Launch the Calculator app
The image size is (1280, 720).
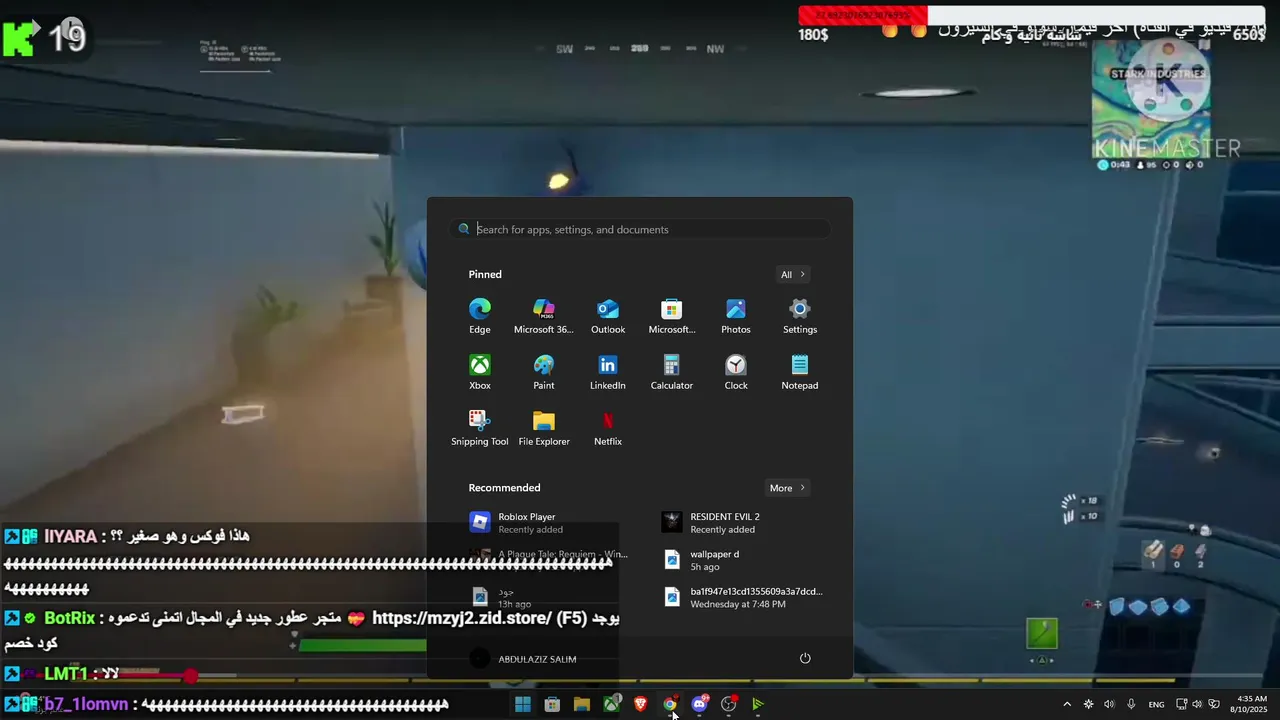672,372
